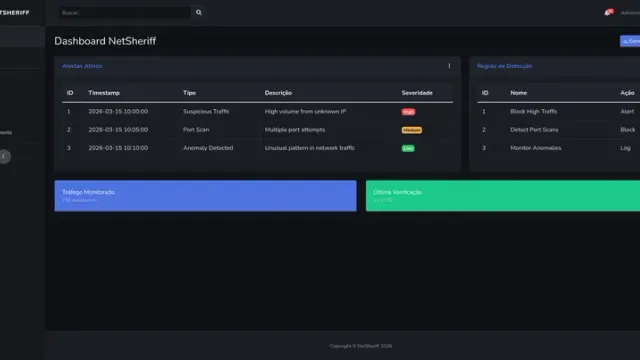Click the search magnifier button
The height and width of the screenshot is (360, 640).
tap(199, 13)
